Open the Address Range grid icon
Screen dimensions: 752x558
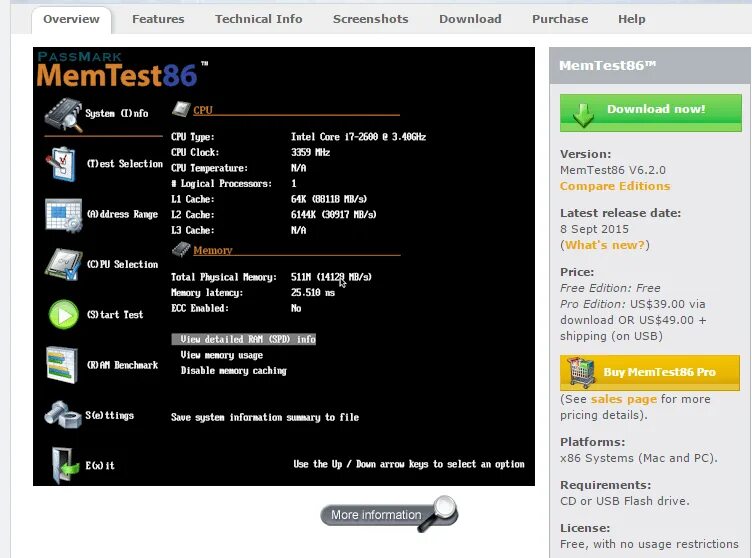pyautogui.click(x=63, y=215)
